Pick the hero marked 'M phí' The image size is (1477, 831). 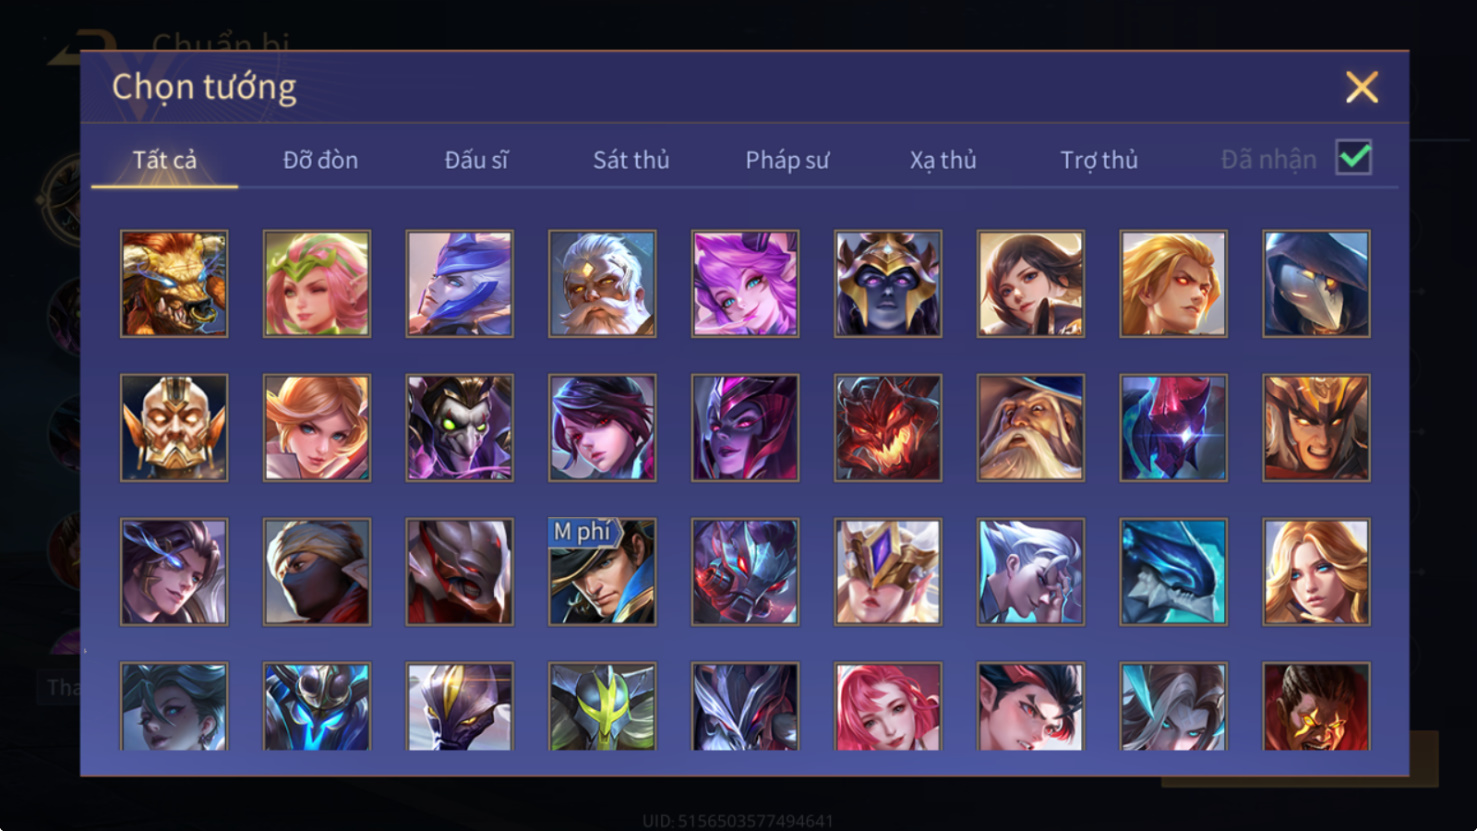click(x=602, y=572)
